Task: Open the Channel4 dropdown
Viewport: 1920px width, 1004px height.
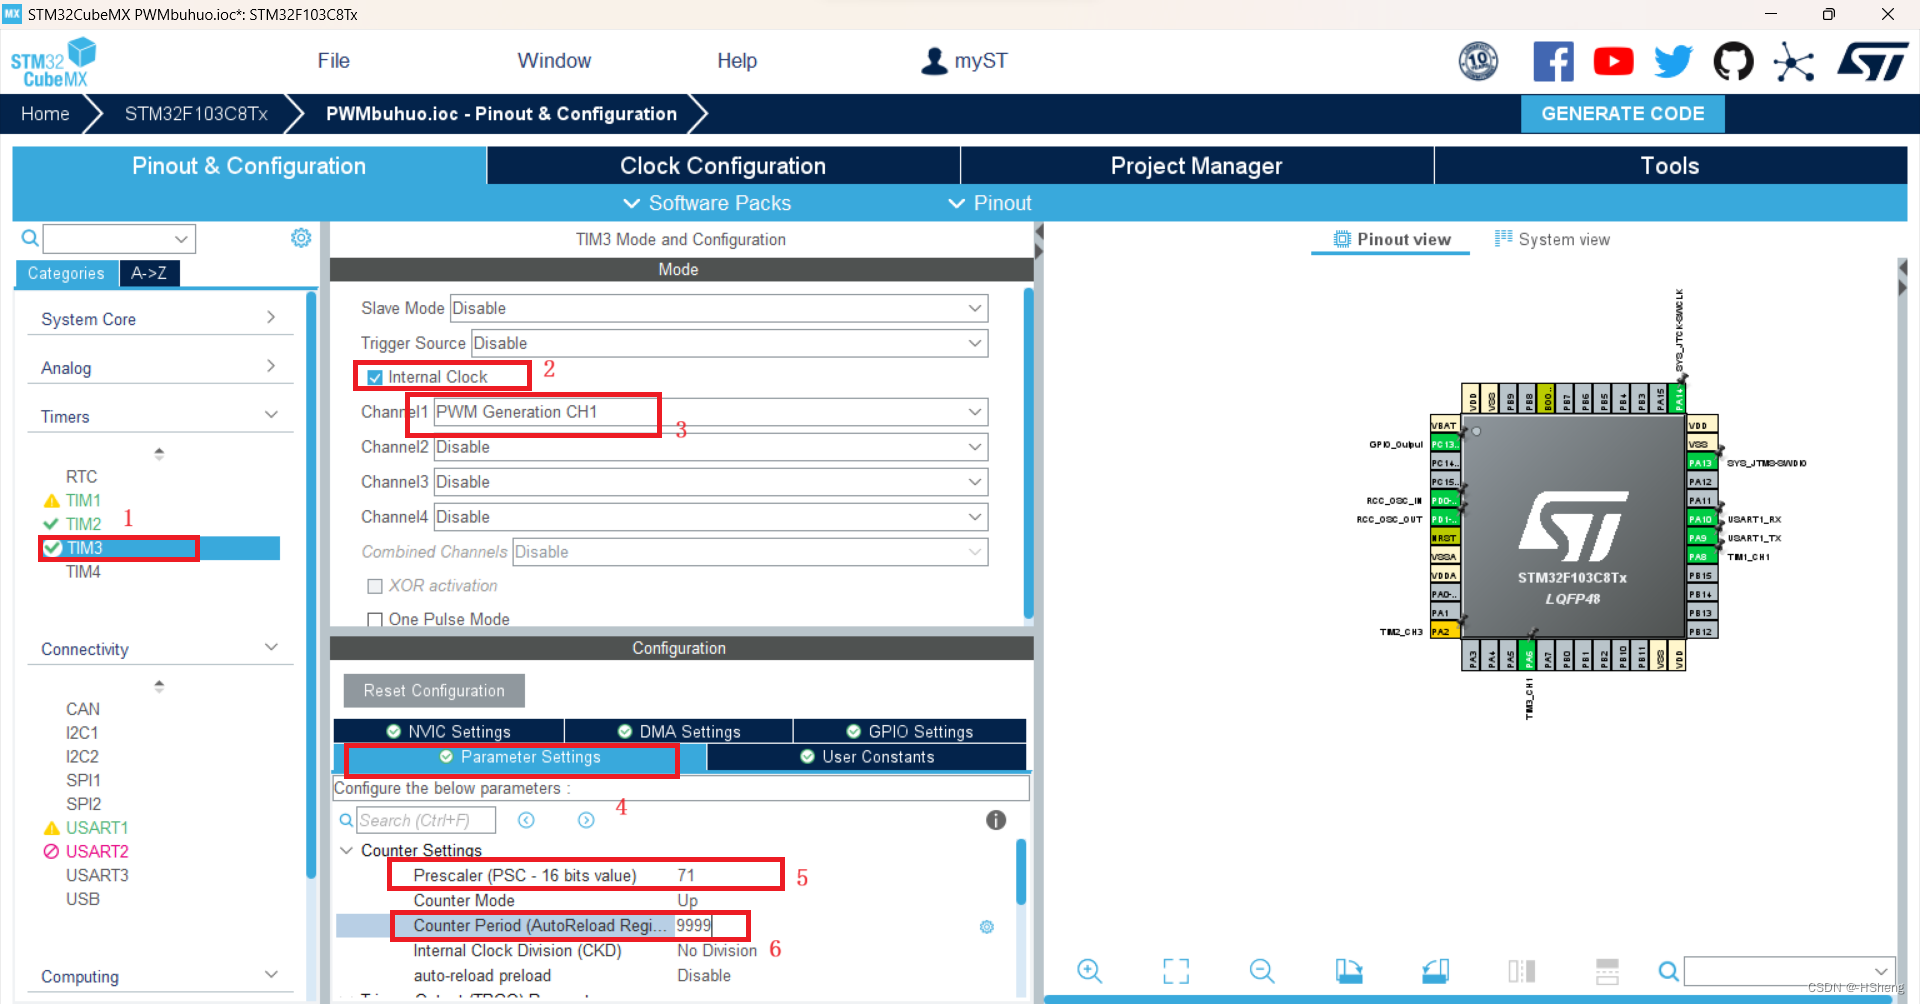Action: tap(710, 517)
